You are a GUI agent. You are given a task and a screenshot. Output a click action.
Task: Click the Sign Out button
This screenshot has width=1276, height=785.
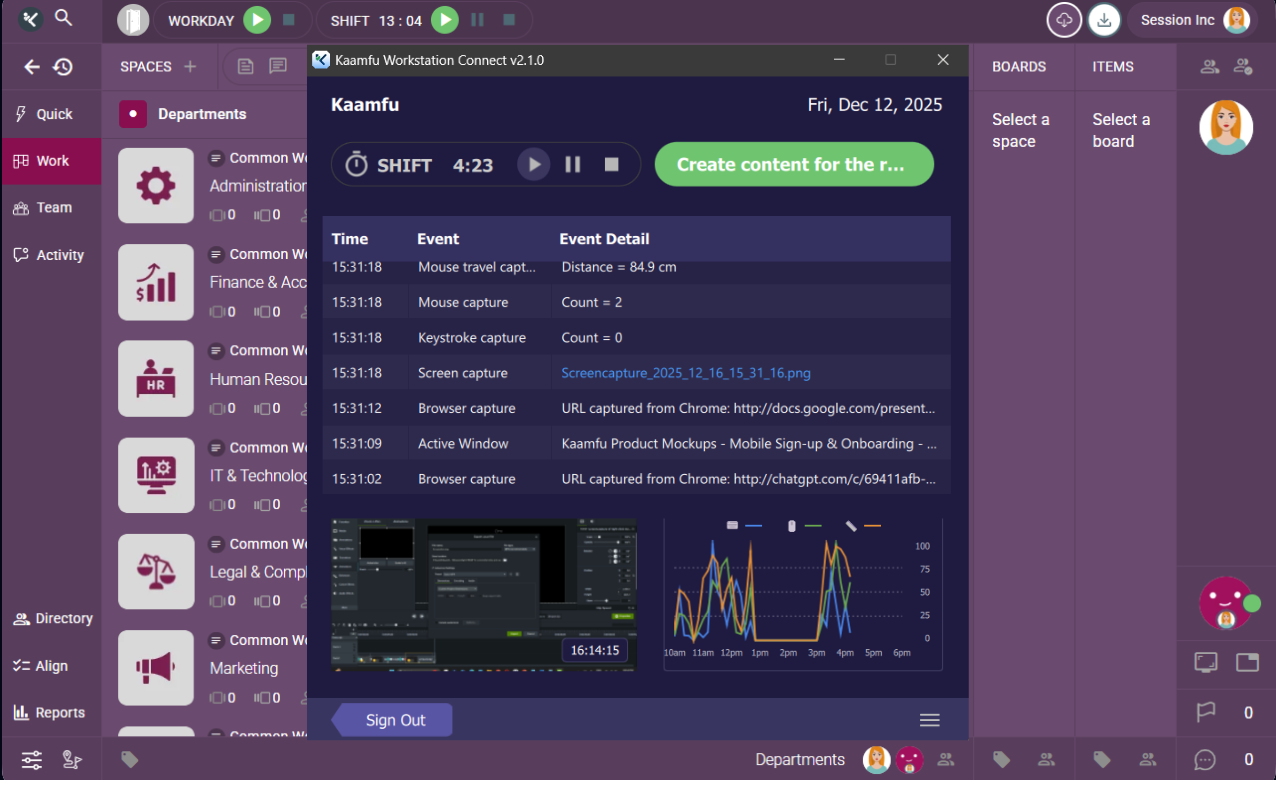click(x=395, y=720)
